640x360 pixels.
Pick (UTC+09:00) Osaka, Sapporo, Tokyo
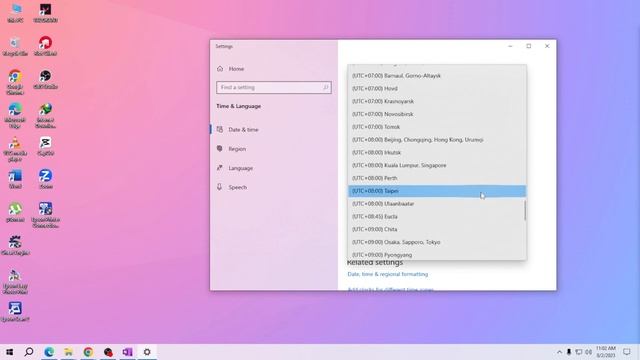[x=437, y=242]
